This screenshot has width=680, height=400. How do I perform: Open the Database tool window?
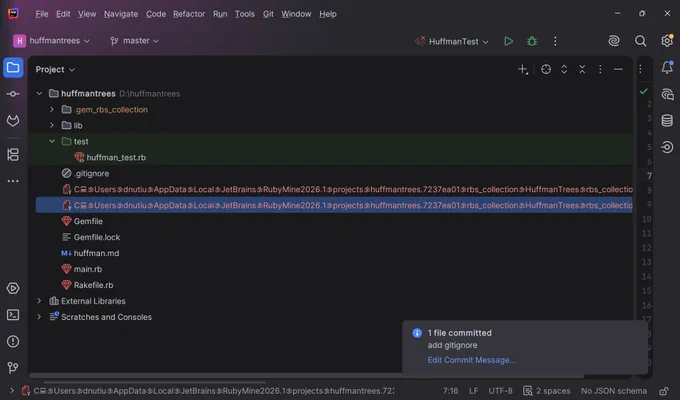tap(667, 121)
